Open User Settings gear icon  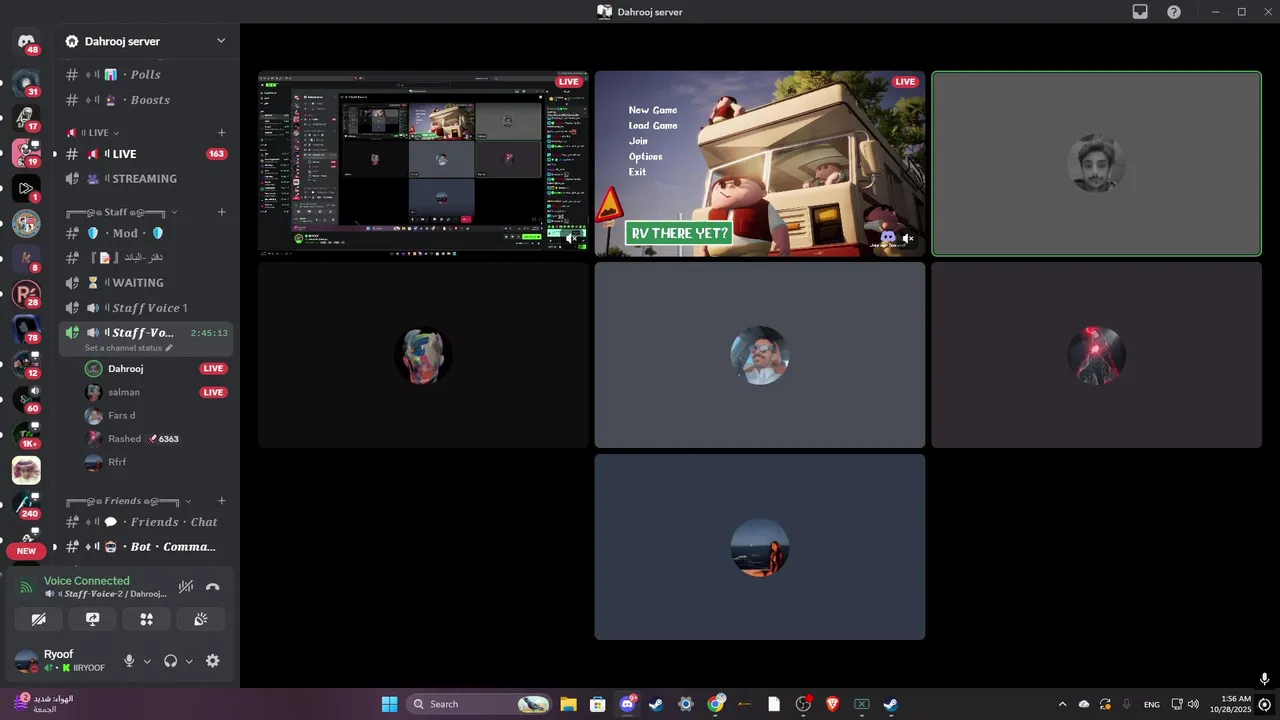213,661
